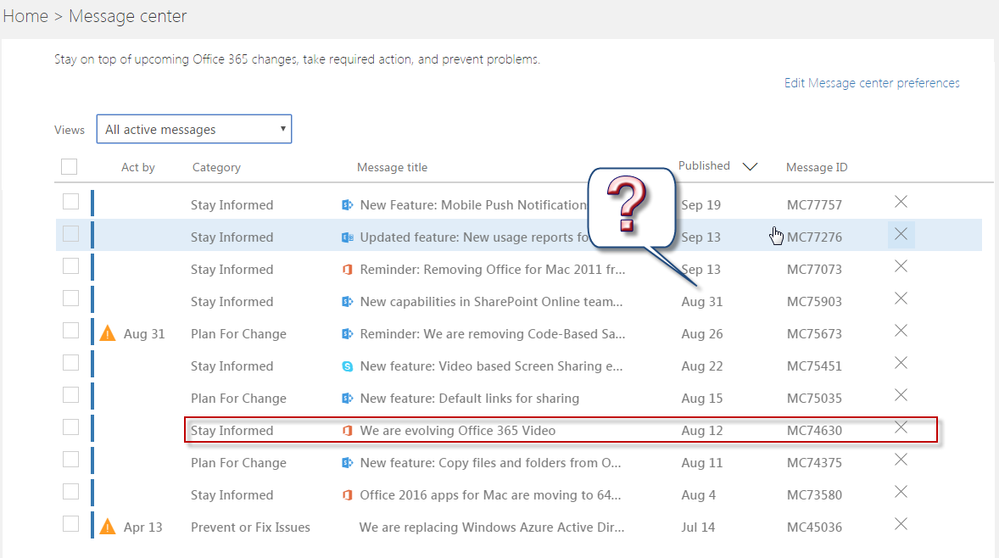Click Prevent or Fix Issues category cell
The width and height of the screenshot is (999, 558).
tap(250, 527)
